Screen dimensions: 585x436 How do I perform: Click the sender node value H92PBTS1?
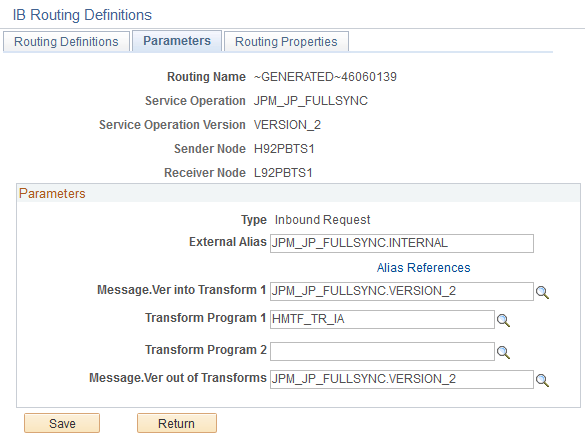[x=284, y=149]
